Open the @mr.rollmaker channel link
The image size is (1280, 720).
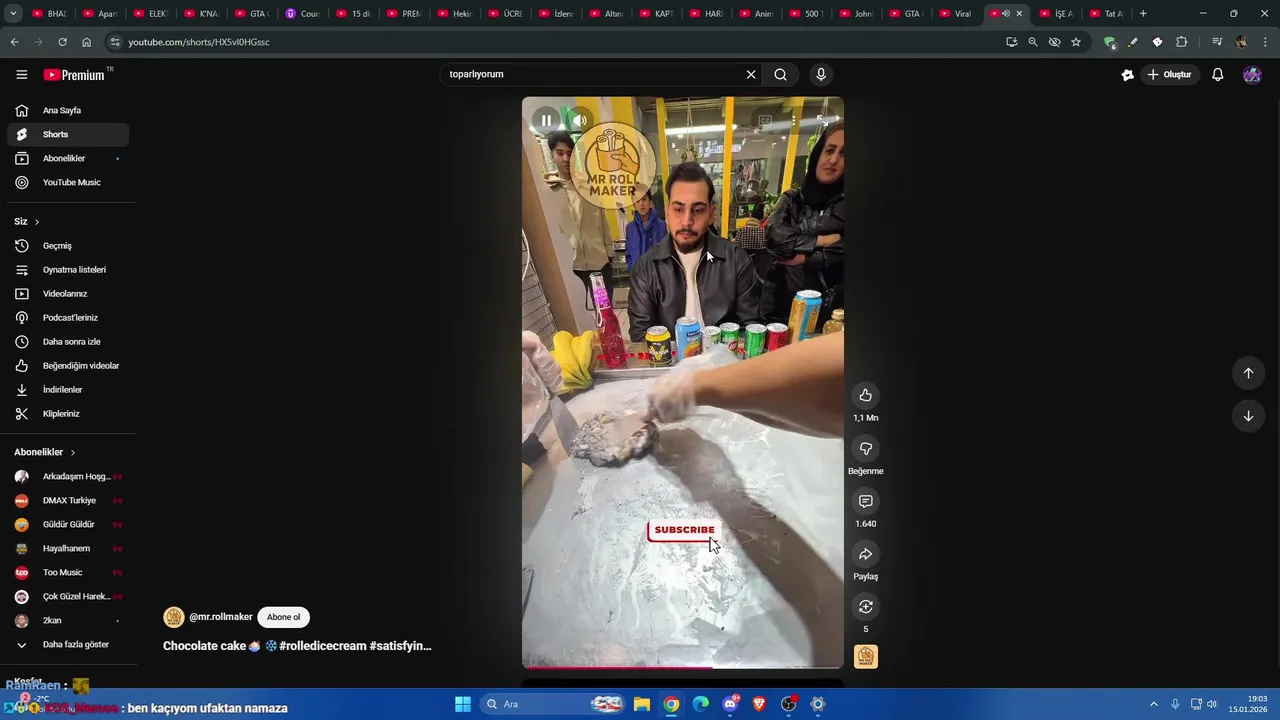(x=220, y=617)
